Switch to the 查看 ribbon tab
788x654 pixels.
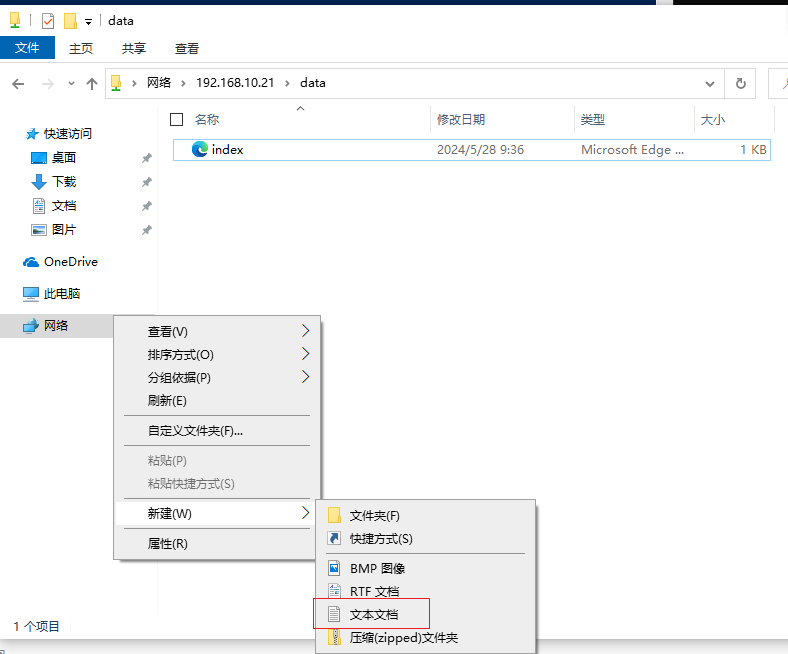coord(187,48)
